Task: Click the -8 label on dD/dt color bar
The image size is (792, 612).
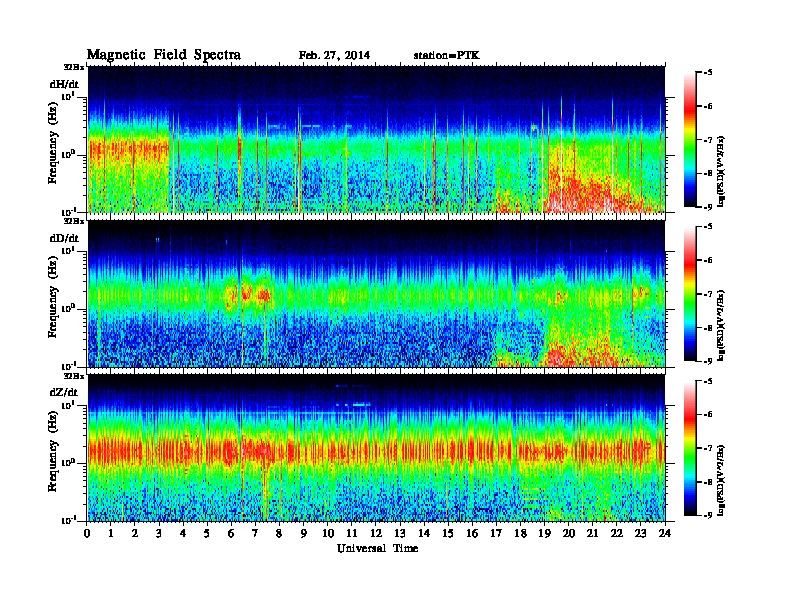Action: click(x=708, y=327)
